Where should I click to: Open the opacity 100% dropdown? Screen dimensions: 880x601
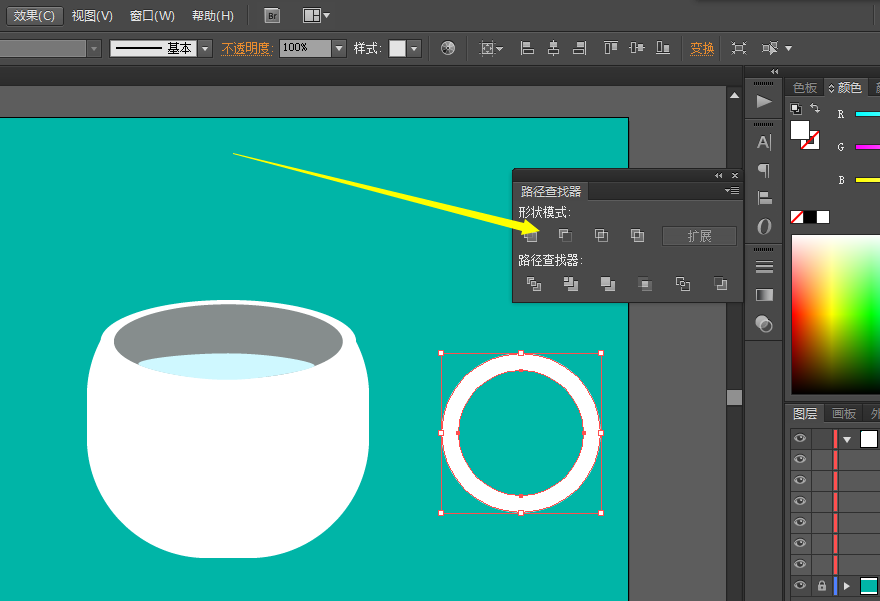(x=339, y=48)
